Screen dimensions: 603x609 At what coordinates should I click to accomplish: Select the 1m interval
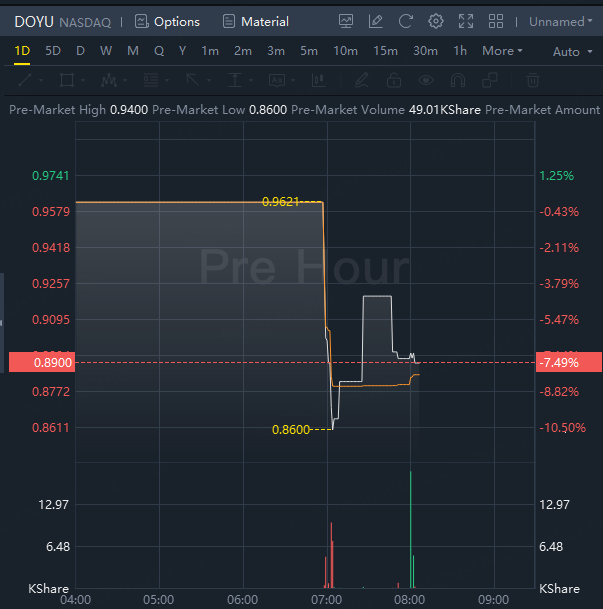click(x=210, y=51)
